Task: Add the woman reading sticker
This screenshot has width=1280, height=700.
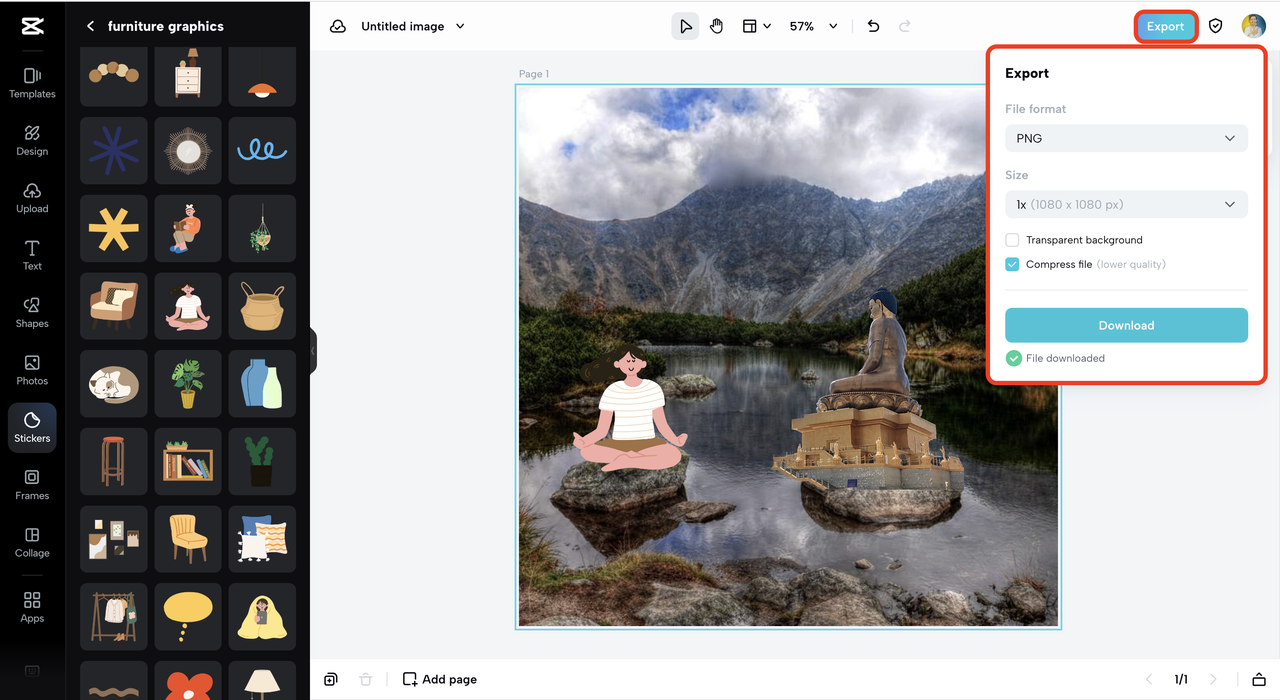Action: pos(188,229)
